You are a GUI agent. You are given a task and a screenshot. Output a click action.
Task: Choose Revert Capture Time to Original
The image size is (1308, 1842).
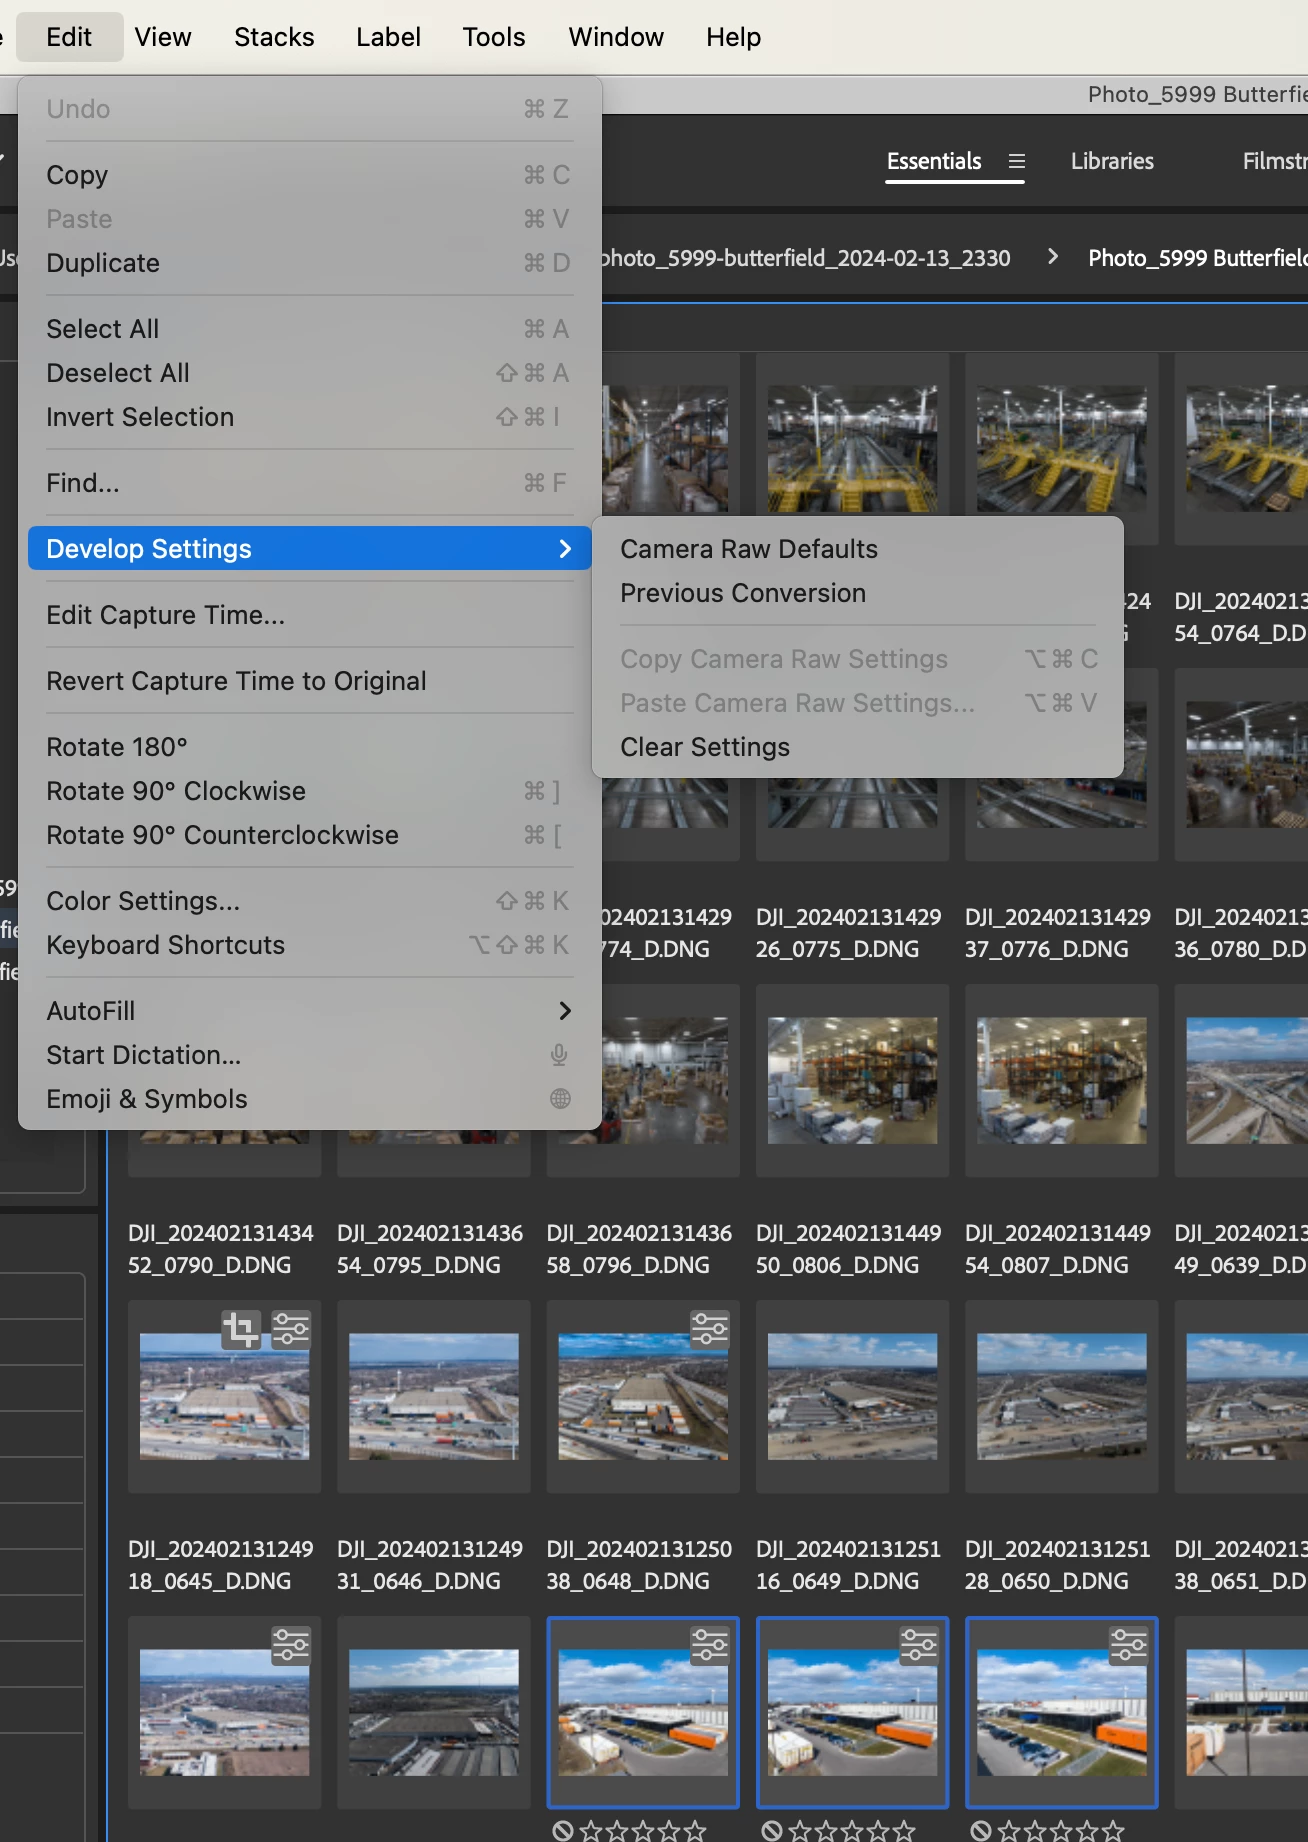coord(309,681)
